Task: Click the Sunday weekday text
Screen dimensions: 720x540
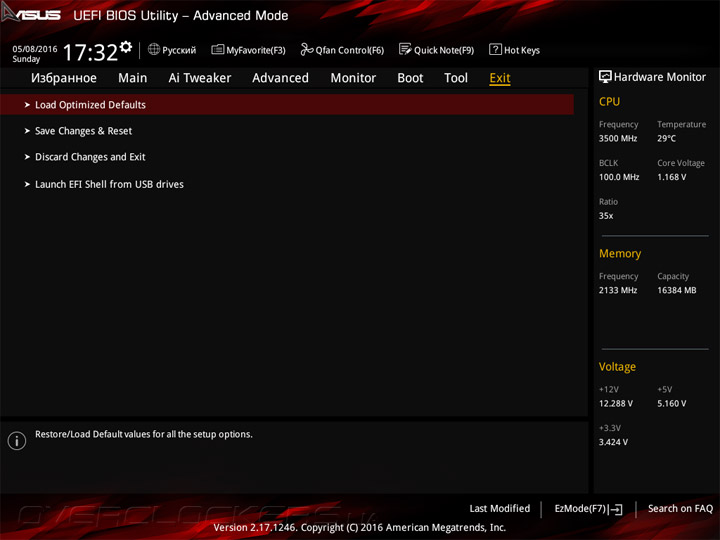Action: pyautogui.click(x=26, y=59)
